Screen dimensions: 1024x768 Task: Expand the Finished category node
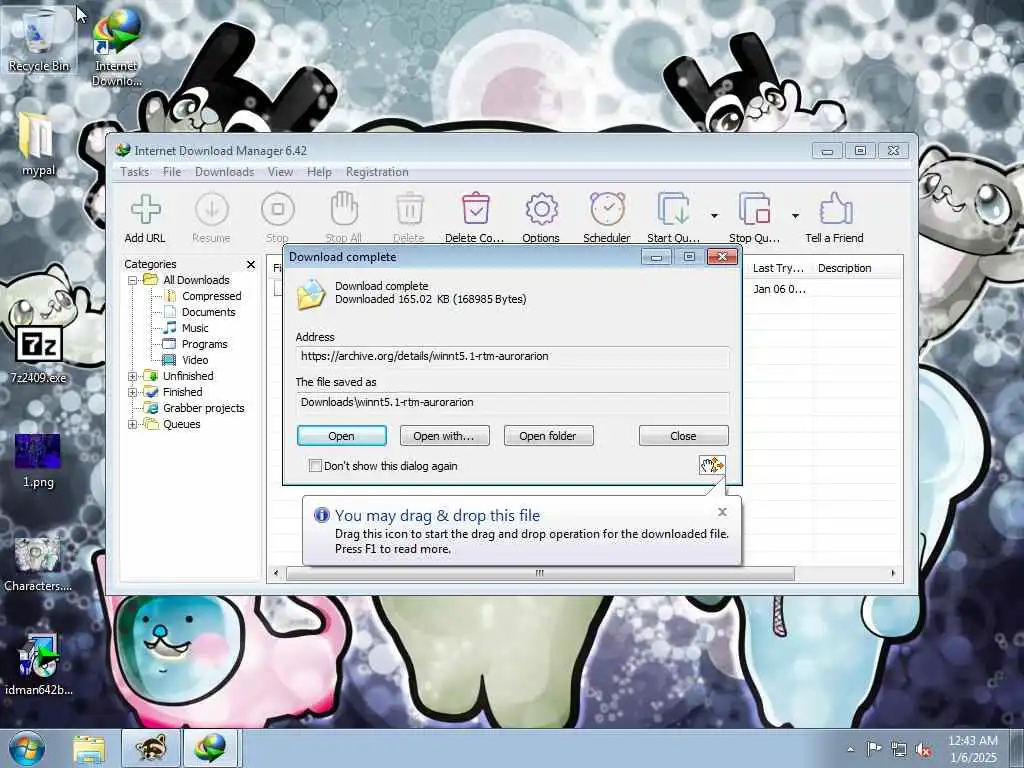click(133, 392)
